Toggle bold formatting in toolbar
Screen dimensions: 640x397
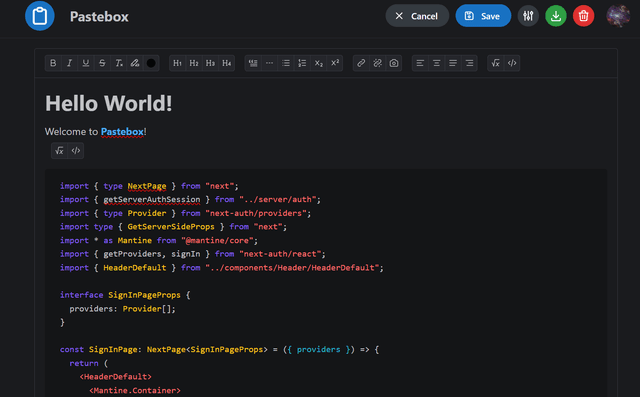[x=53, y=63]
